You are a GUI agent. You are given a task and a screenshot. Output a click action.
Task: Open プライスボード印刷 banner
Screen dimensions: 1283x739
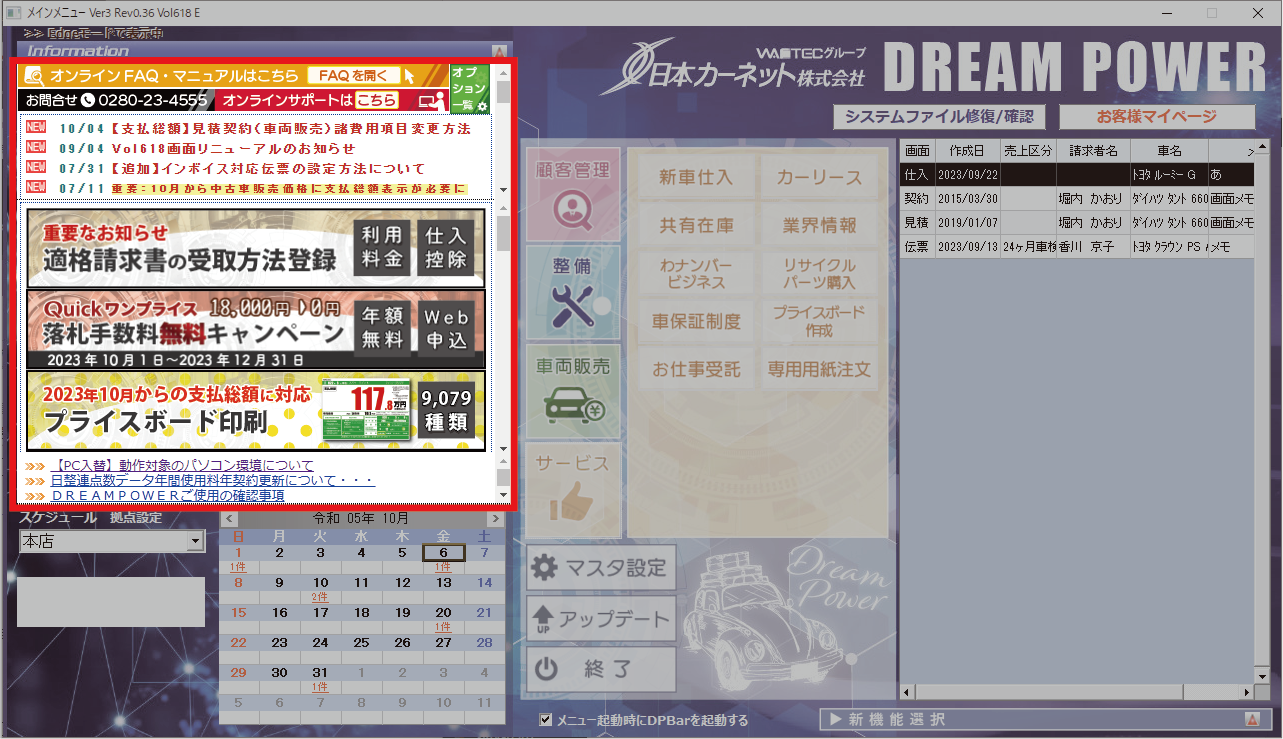tap(256, 410)
